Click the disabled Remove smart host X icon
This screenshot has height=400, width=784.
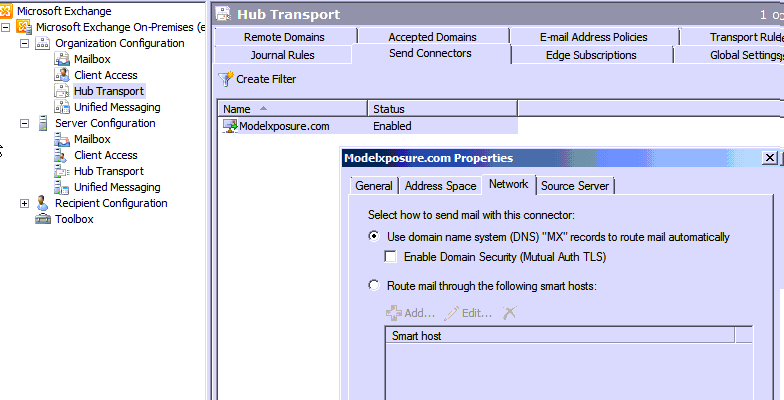pos(509,314)
